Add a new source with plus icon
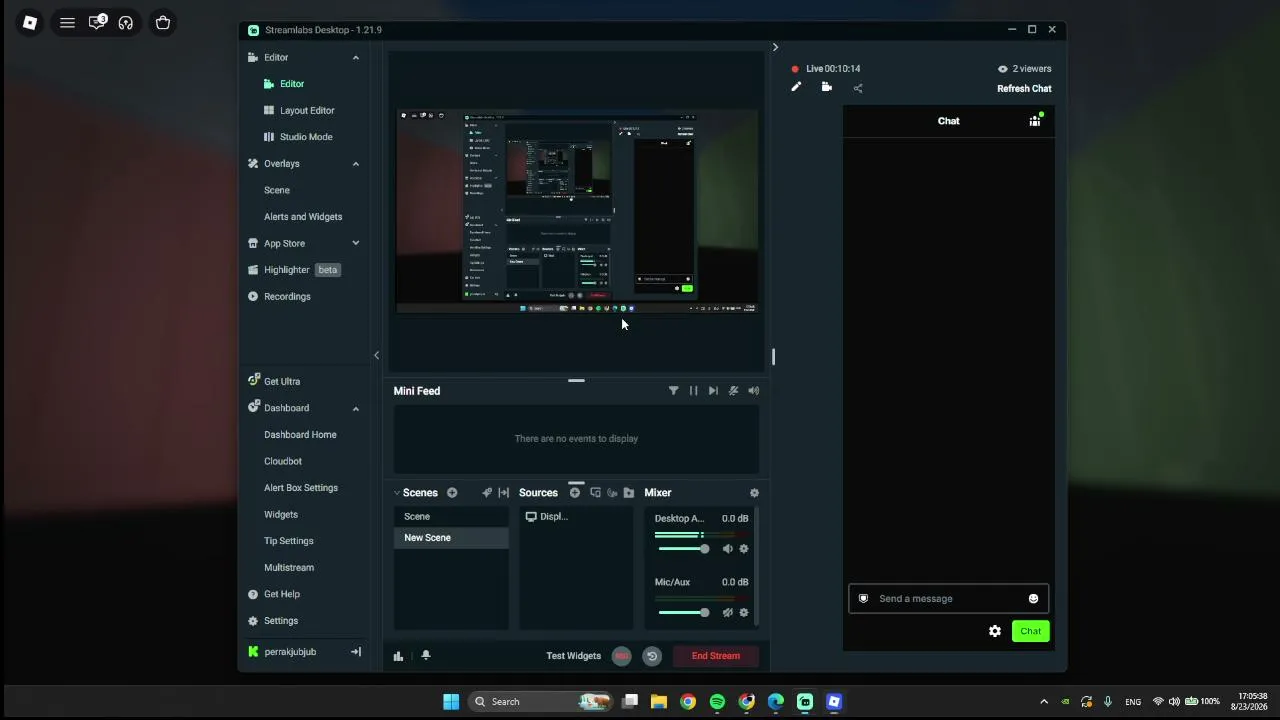 (575, 493)
